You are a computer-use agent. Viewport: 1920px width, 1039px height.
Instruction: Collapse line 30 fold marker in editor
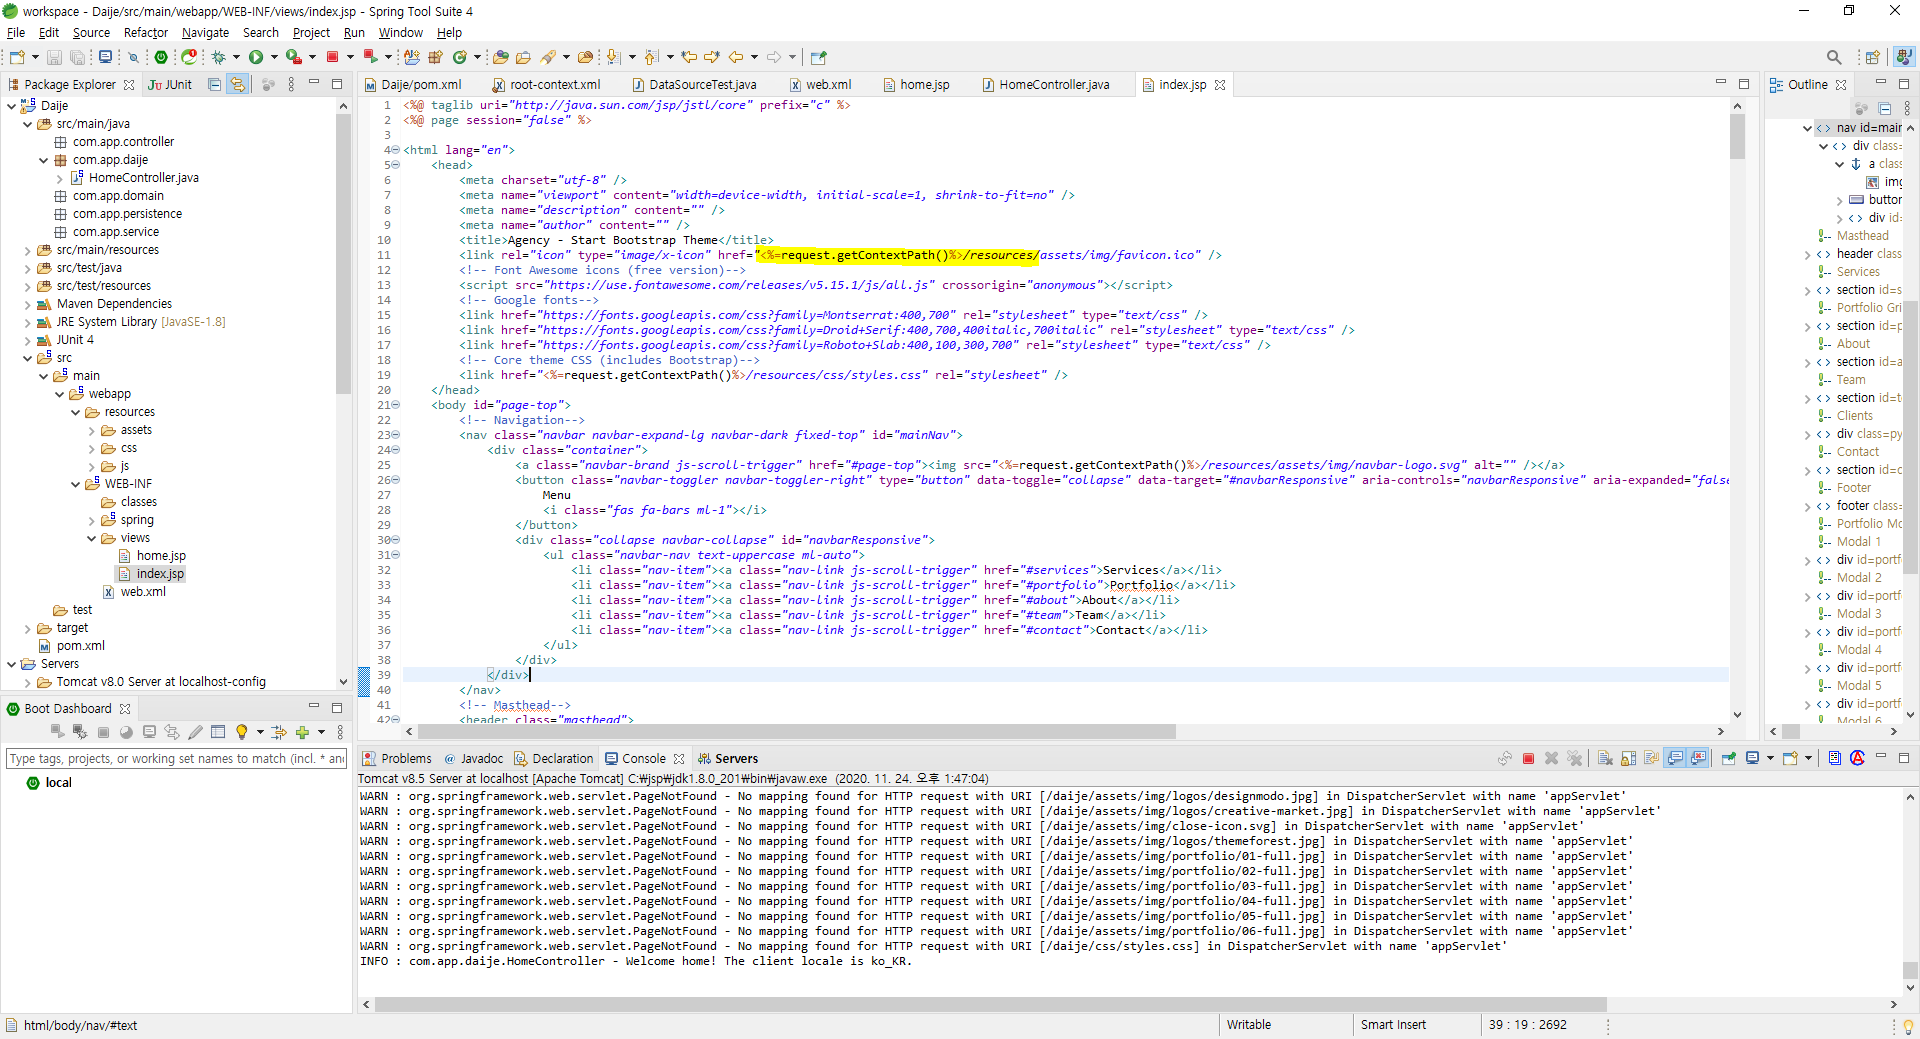[x=395, y=540]
